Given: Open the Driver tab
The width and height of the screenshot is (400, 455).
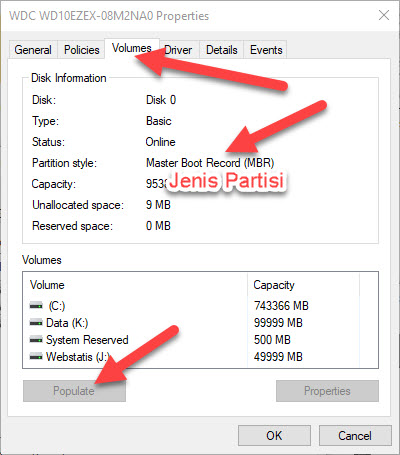Looking at the screenshot, I should pyautogui.click(x=178, y=50).
